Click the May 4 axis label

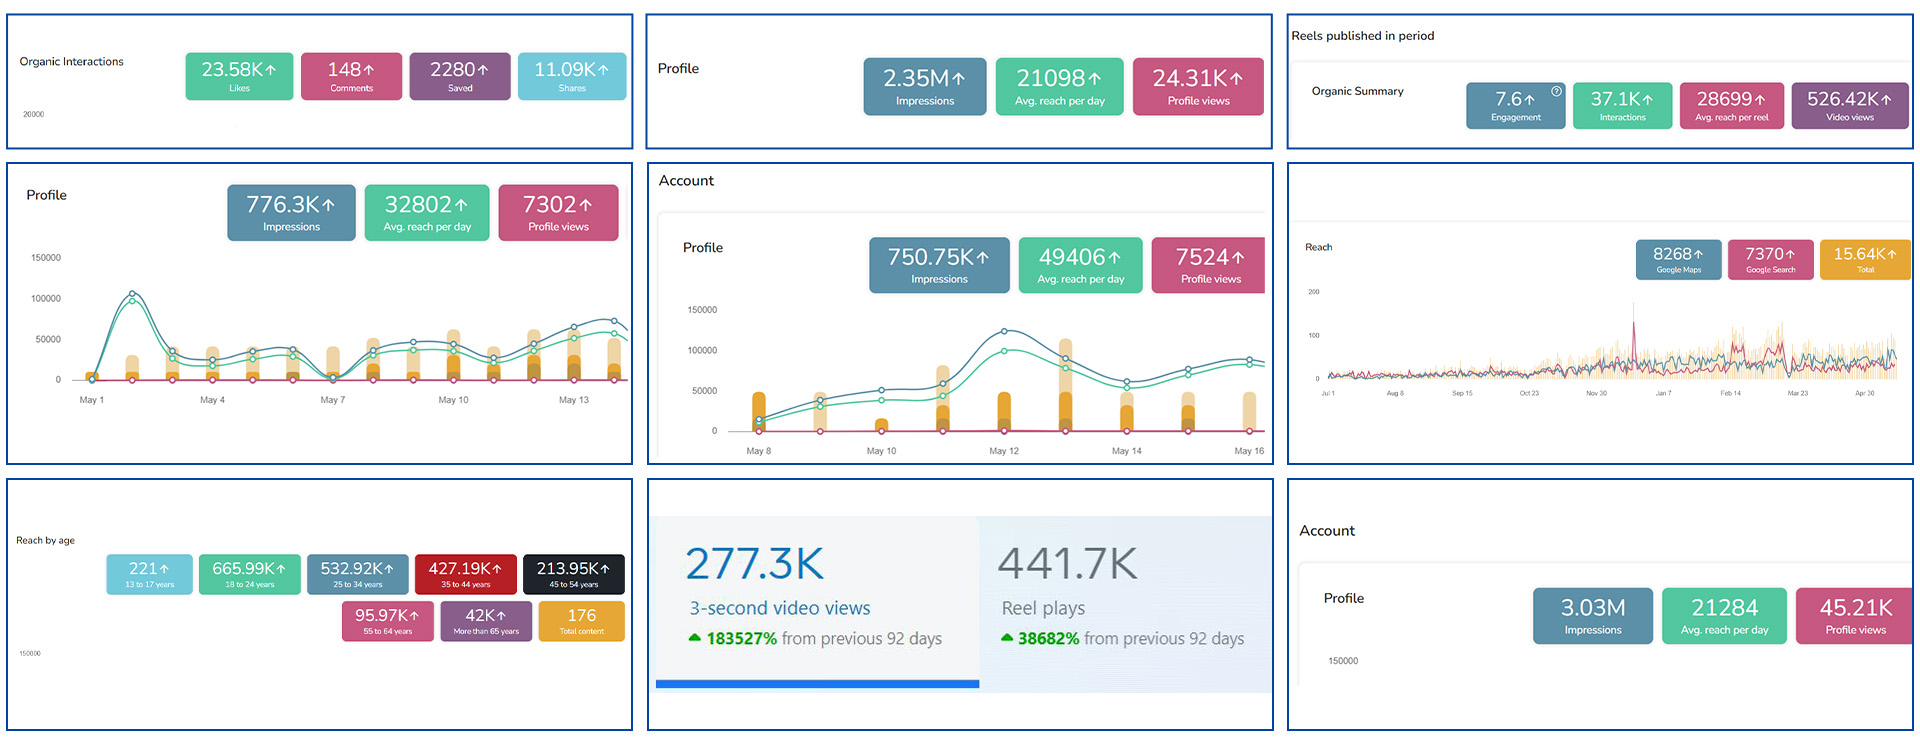click(212, 400)
